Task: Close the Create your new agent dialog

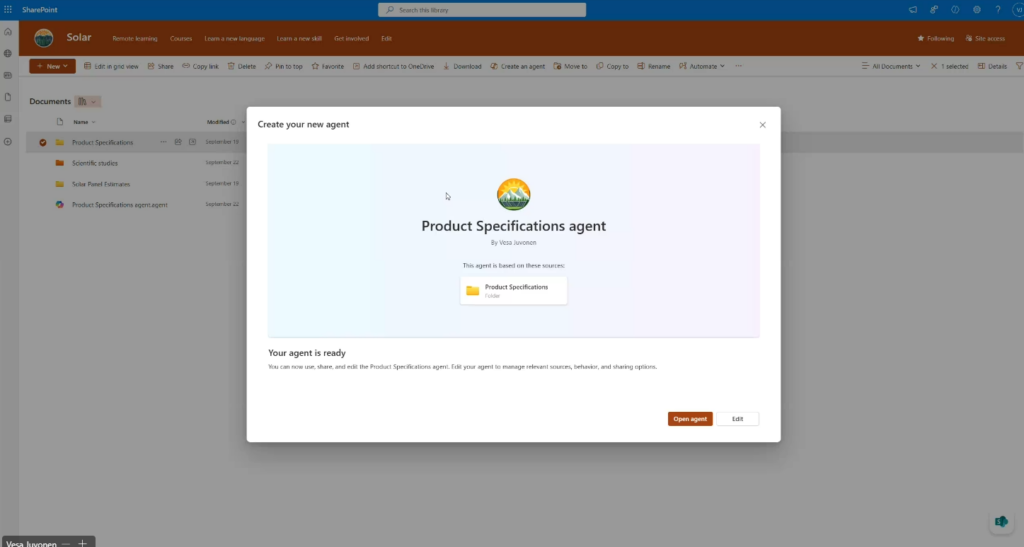Action: [762, 125]
